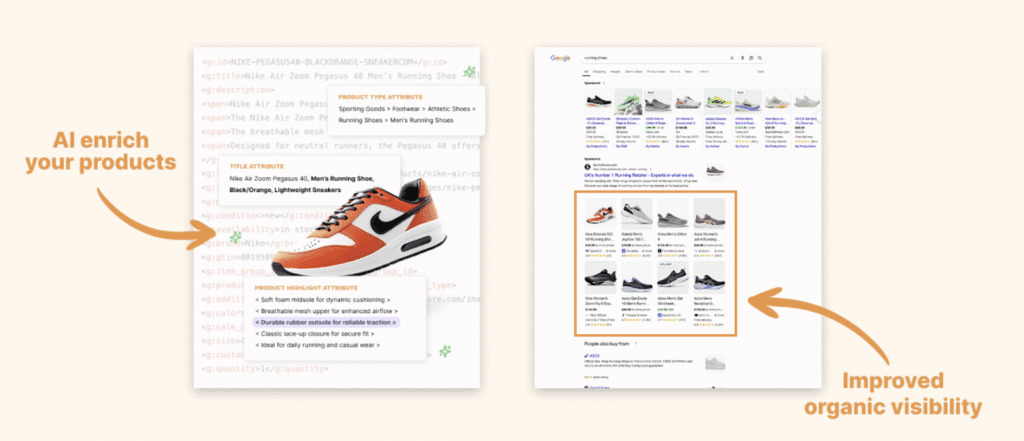Image resolution: width=1024 pixels, height=441 pixels.
Task: Click the New Balance 520 product title
Action: tap(600, 237)
